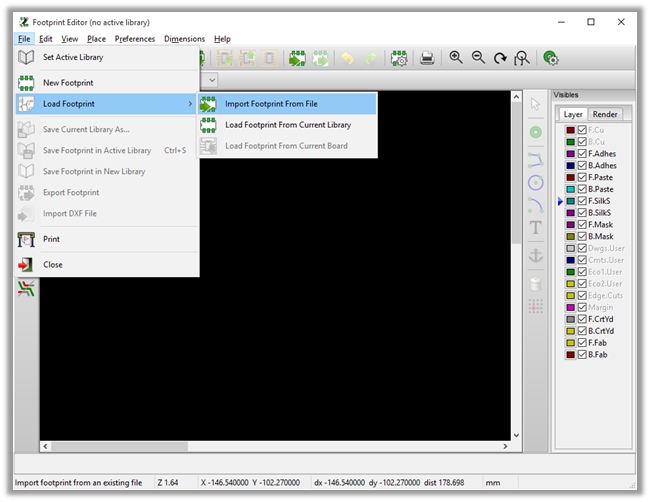Screen dimensions: 650x502
Task: Click the high contrast mode icon in left toolbar
Action: point(26,289)
